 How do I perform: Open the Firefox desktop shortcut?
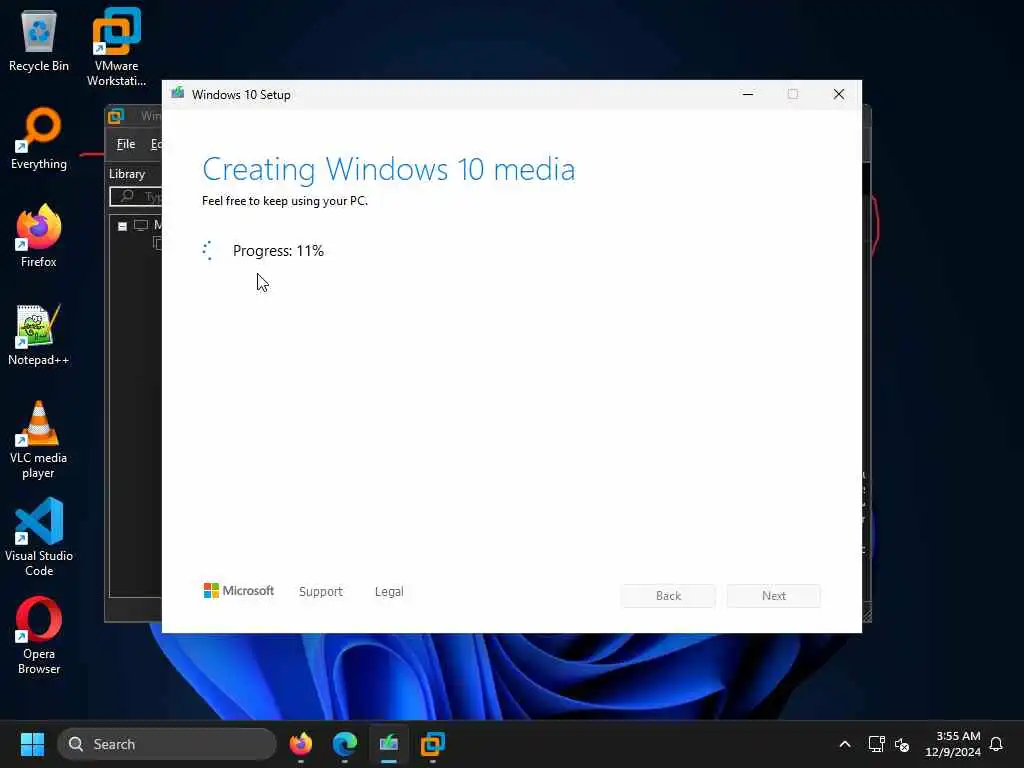point(39,236)
